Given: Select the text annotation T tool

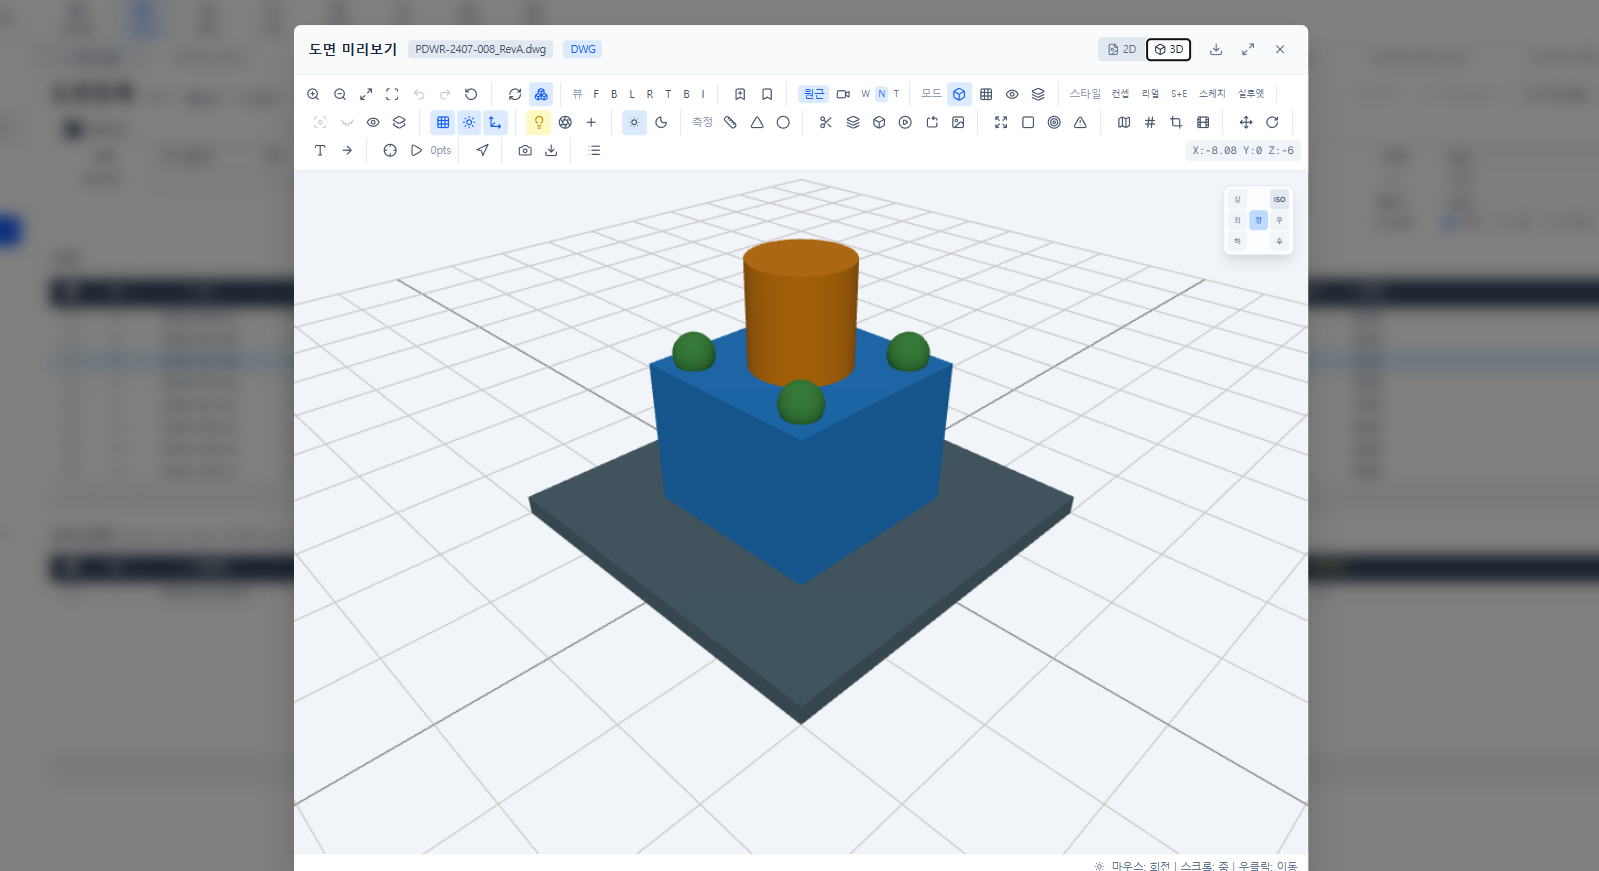Looking at the screenshot, I should 320,150.
